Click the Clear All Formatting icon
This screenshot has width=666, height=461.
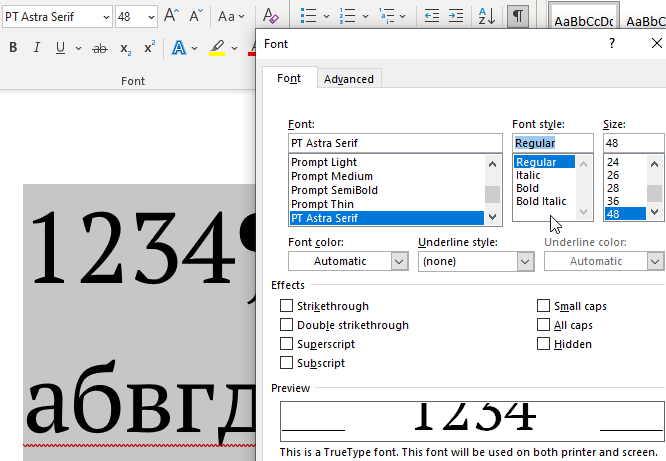(270, 16)
